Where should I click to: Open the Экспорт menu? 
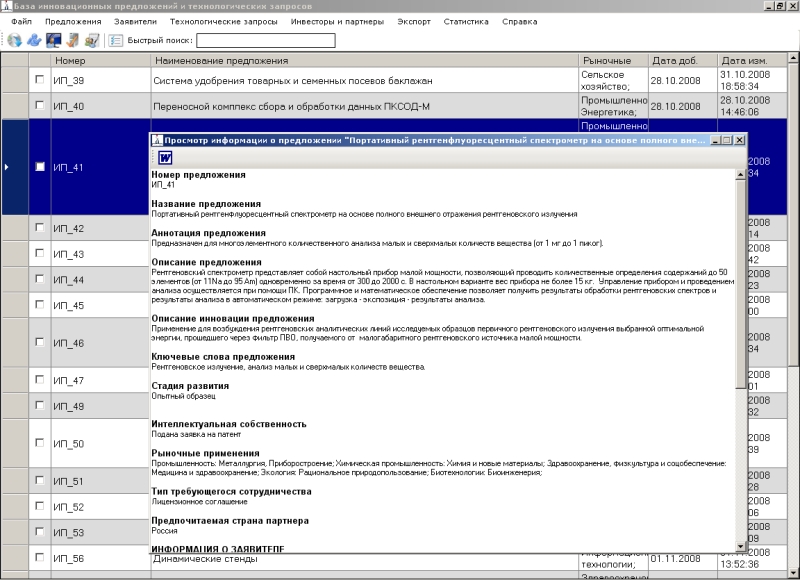coord(414,21)
